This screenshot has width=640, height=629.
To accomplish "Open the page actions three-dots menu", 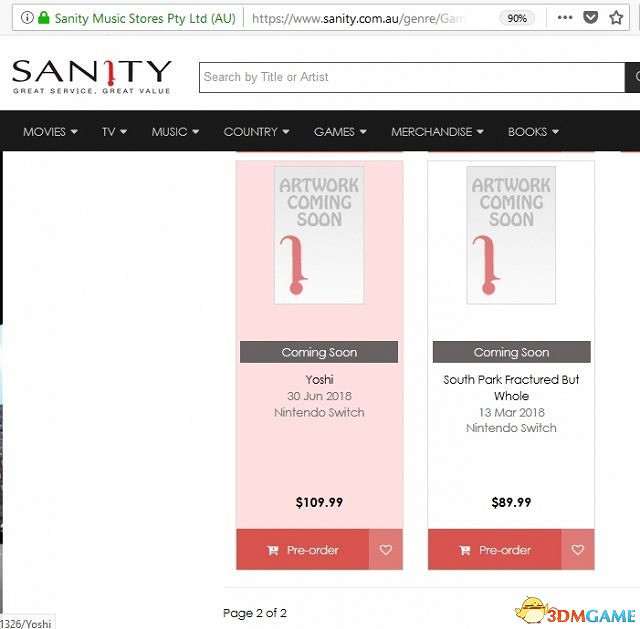I will coord(565,18).
